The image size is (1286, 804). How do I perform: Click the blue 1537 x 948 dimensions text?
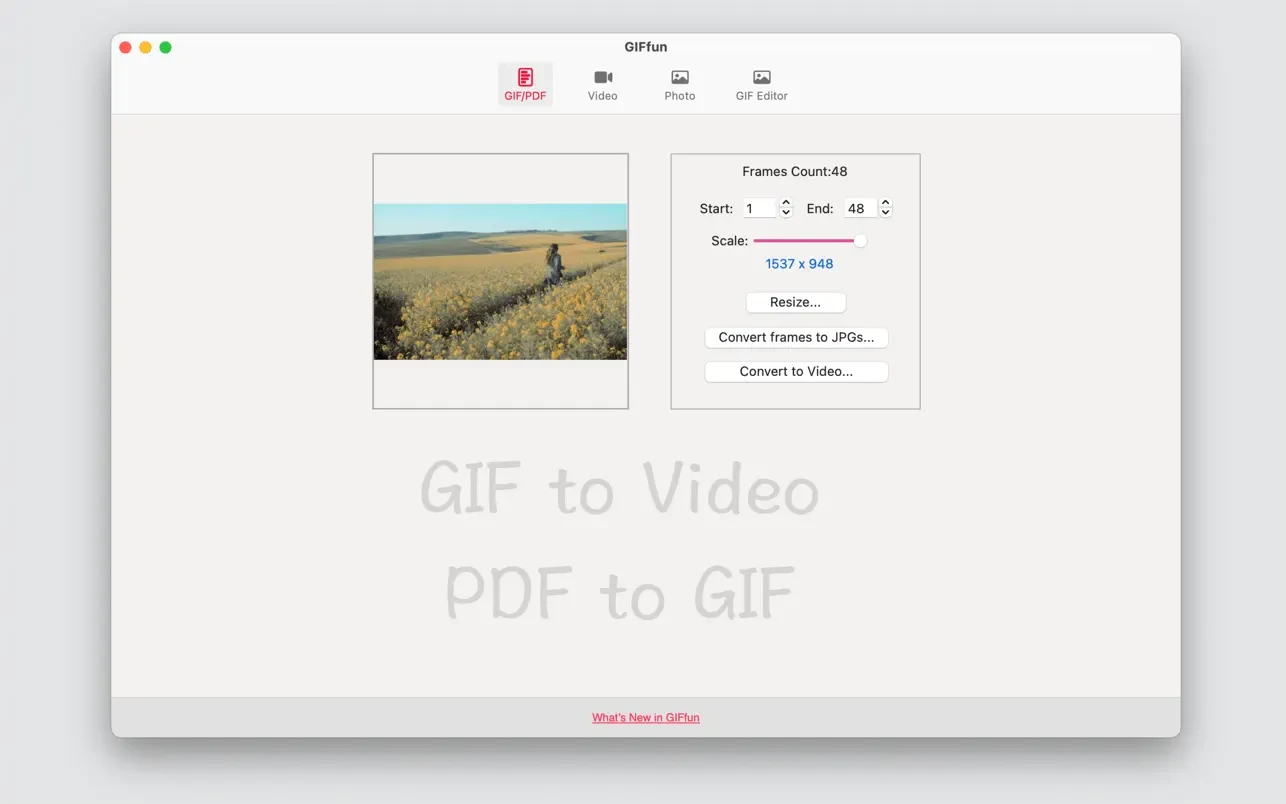(799, 264)
